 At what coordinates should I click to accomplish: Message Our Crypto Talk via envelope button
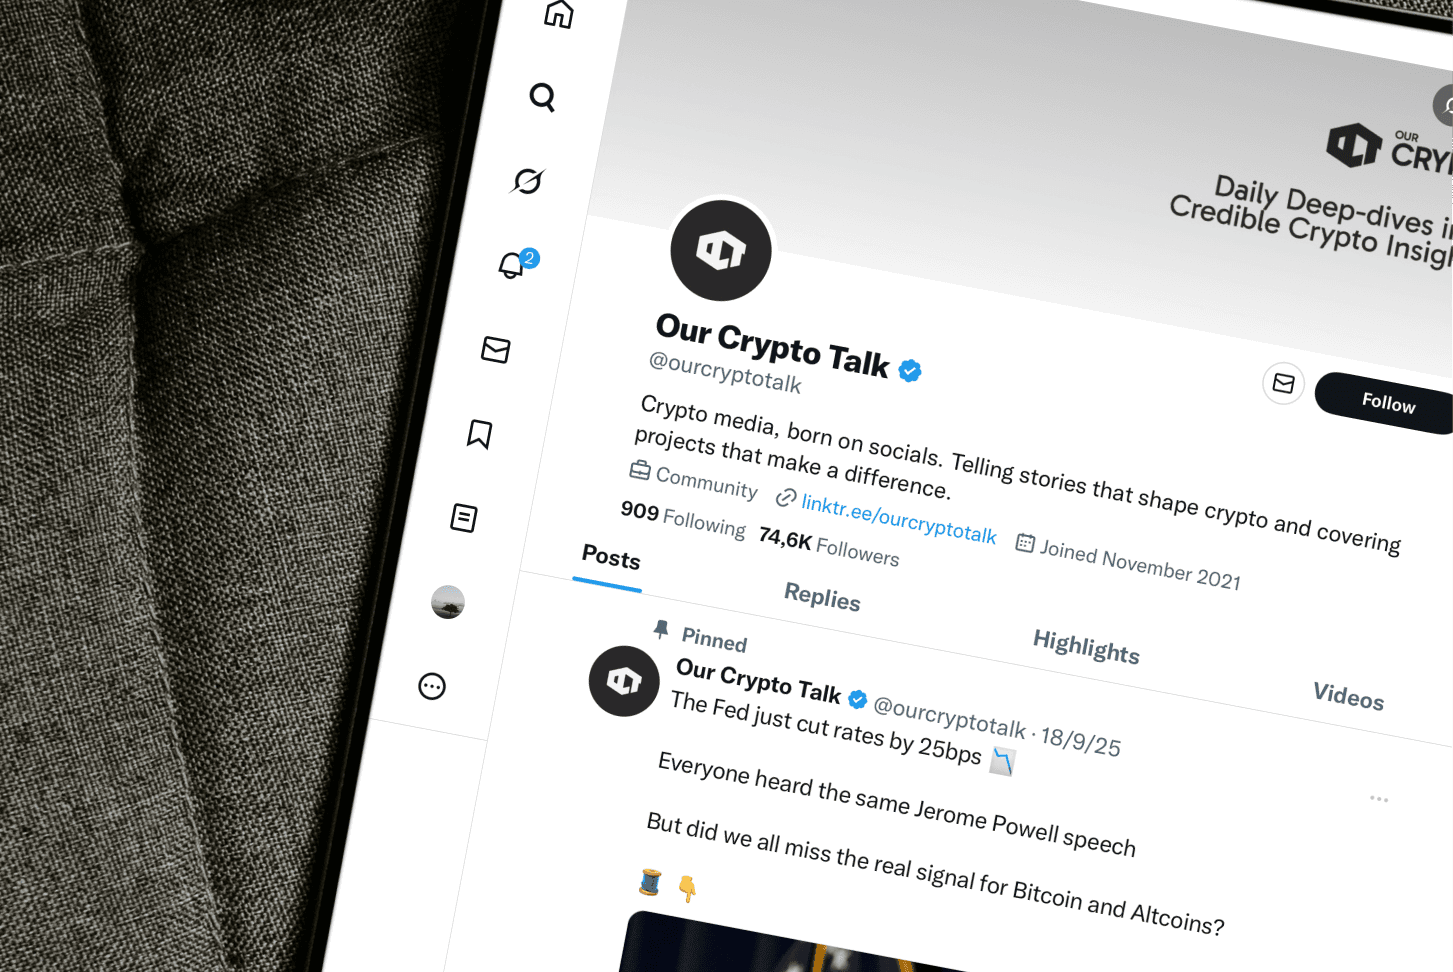[x=1283, y=383]
